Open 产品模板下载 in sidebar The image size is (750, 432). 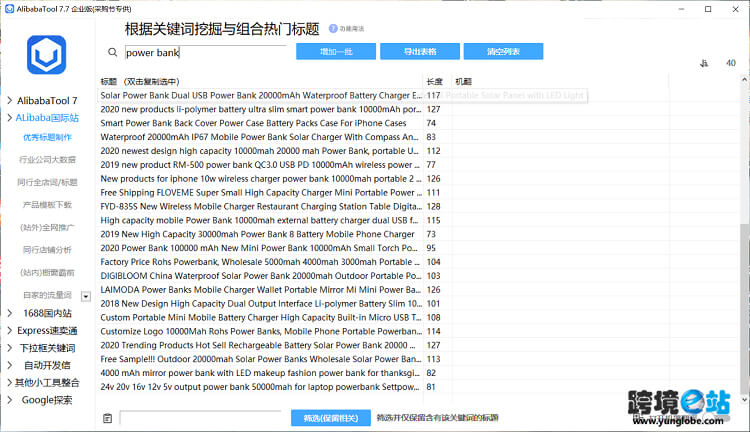[47, 205]
